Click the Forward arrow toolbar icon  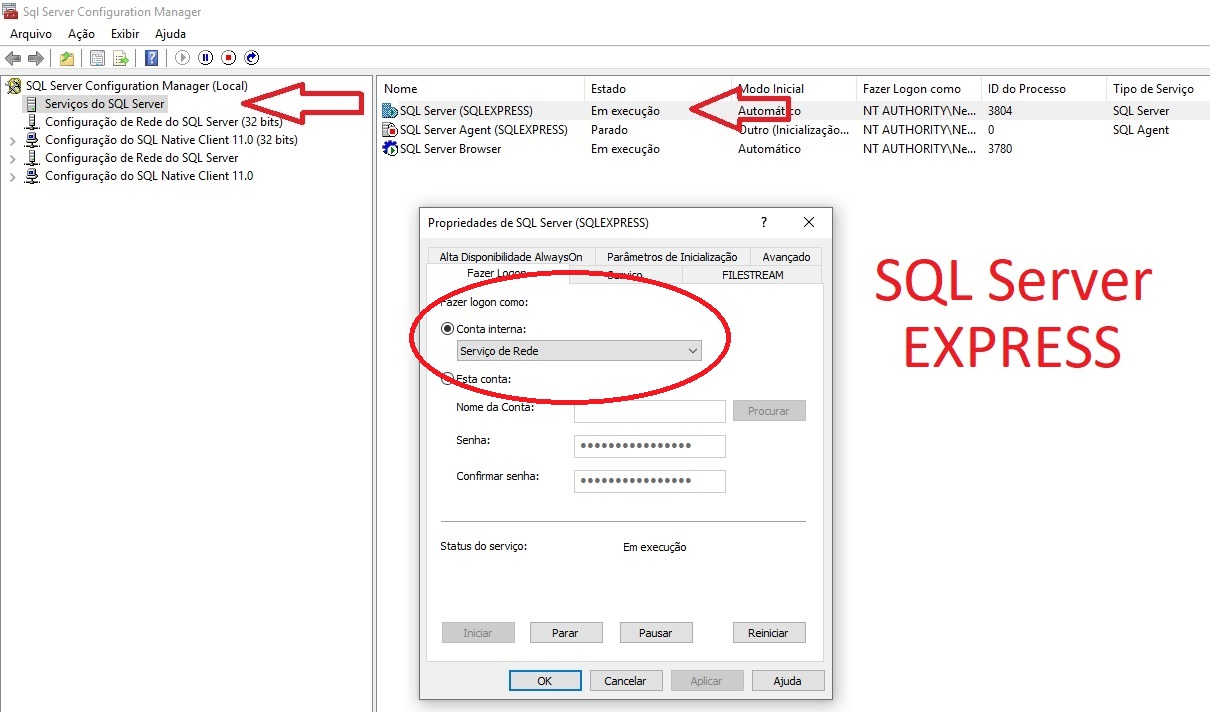click(36, 58)
